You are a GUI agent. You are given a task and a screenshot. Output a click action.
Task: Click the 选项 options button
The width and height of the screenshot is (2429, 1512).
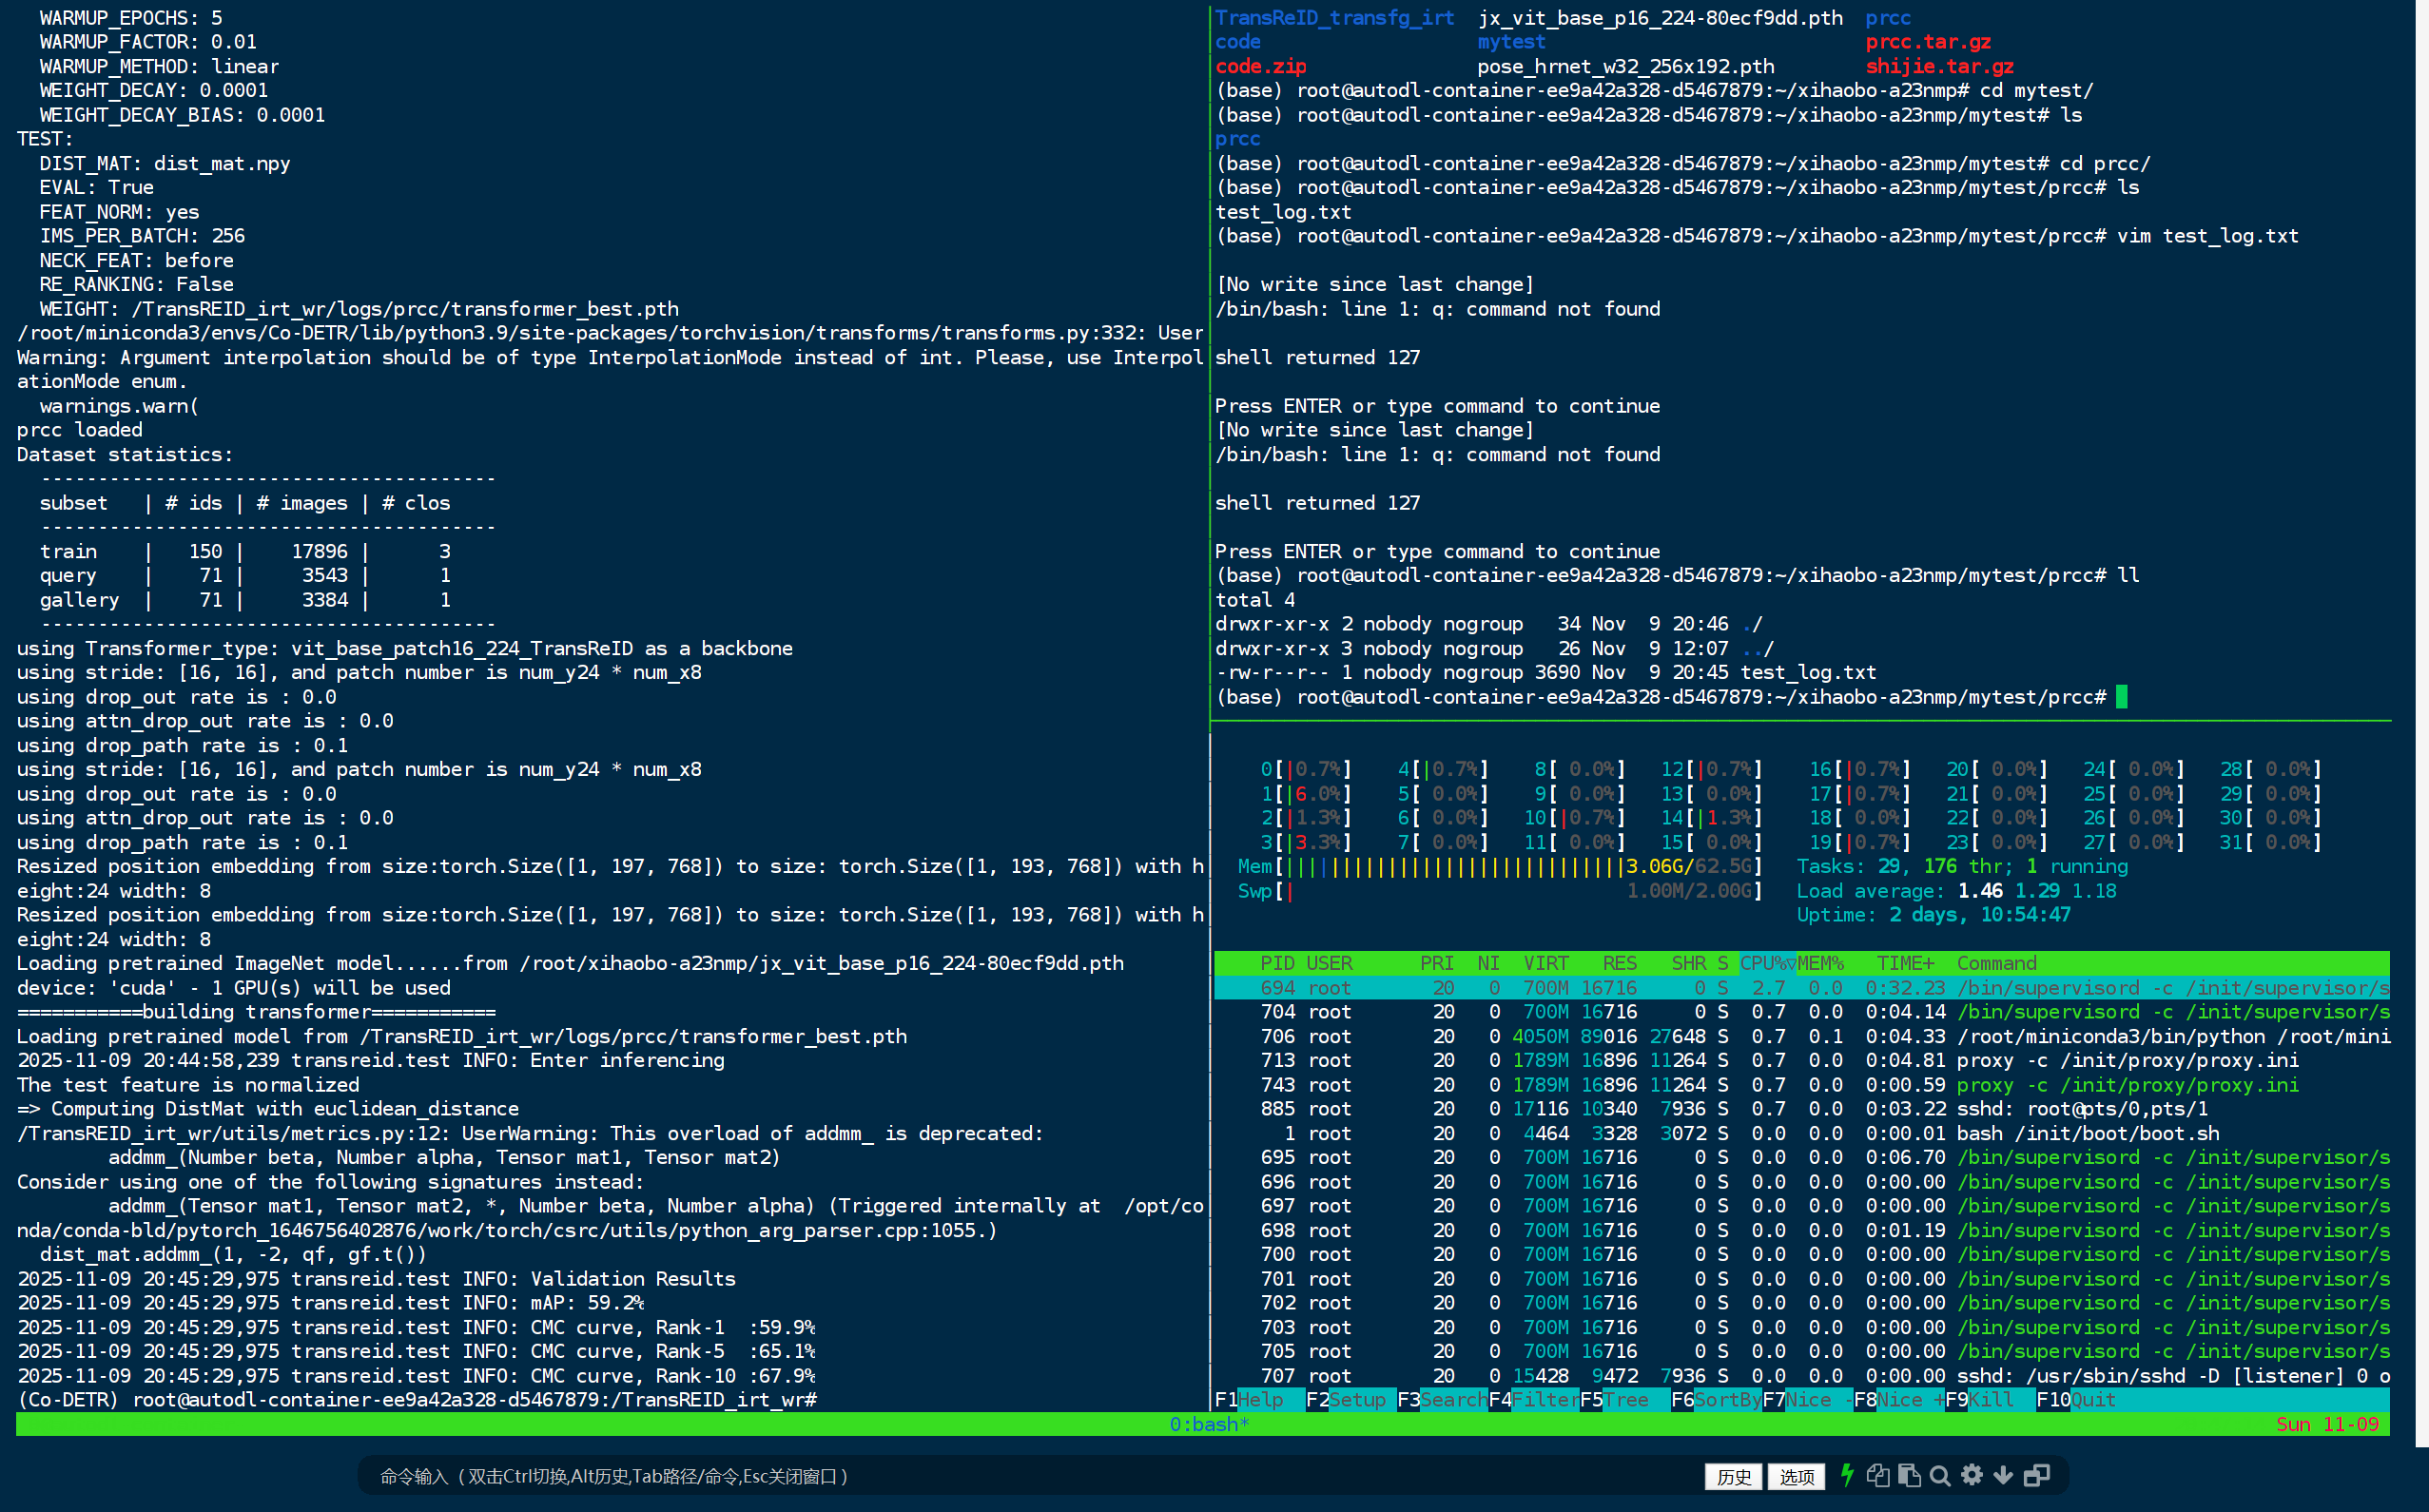[1796, 1476]
